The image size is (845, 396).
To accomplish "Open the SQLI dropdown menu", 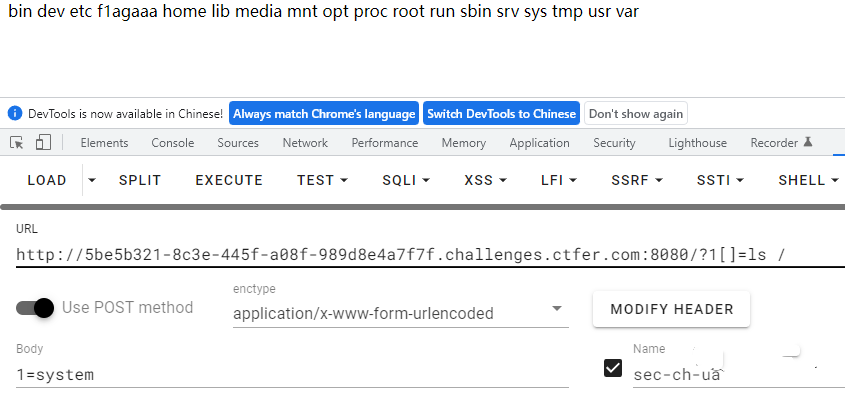I will 406,180.
